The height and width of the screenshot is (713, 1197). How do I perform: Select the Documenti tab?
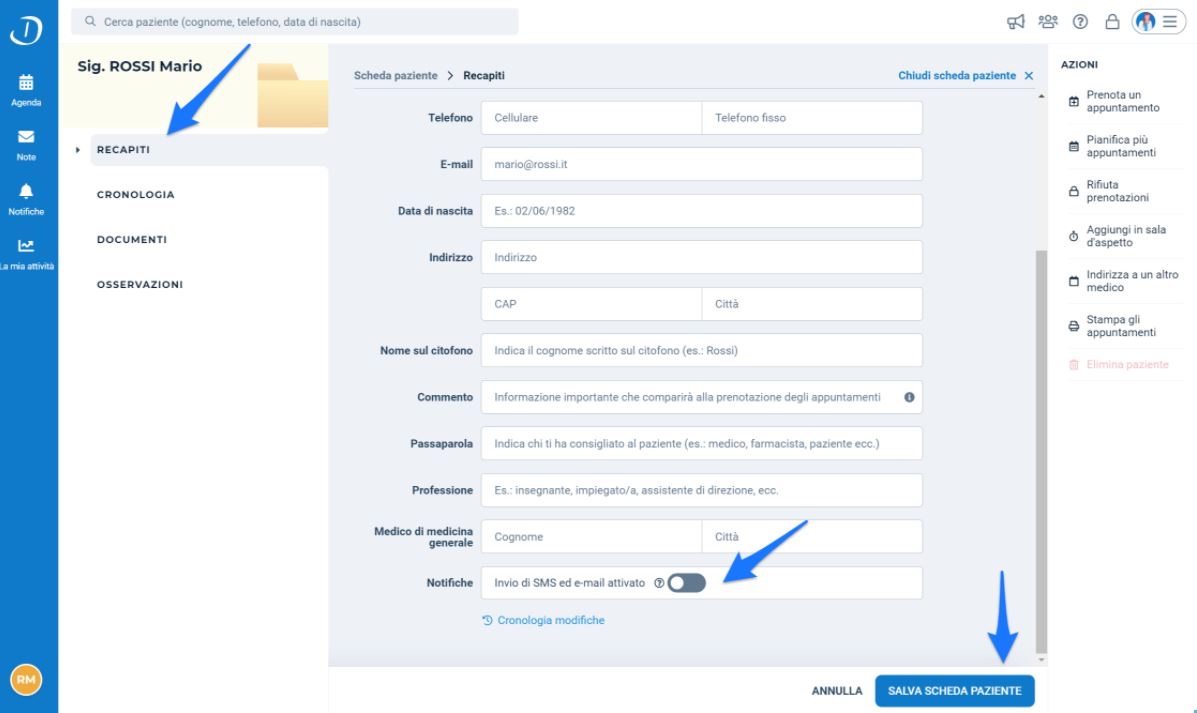[x=131, y=240]
